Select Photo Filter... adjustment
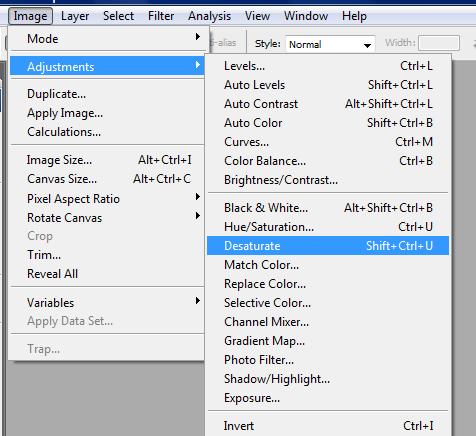 coord(328,360)
